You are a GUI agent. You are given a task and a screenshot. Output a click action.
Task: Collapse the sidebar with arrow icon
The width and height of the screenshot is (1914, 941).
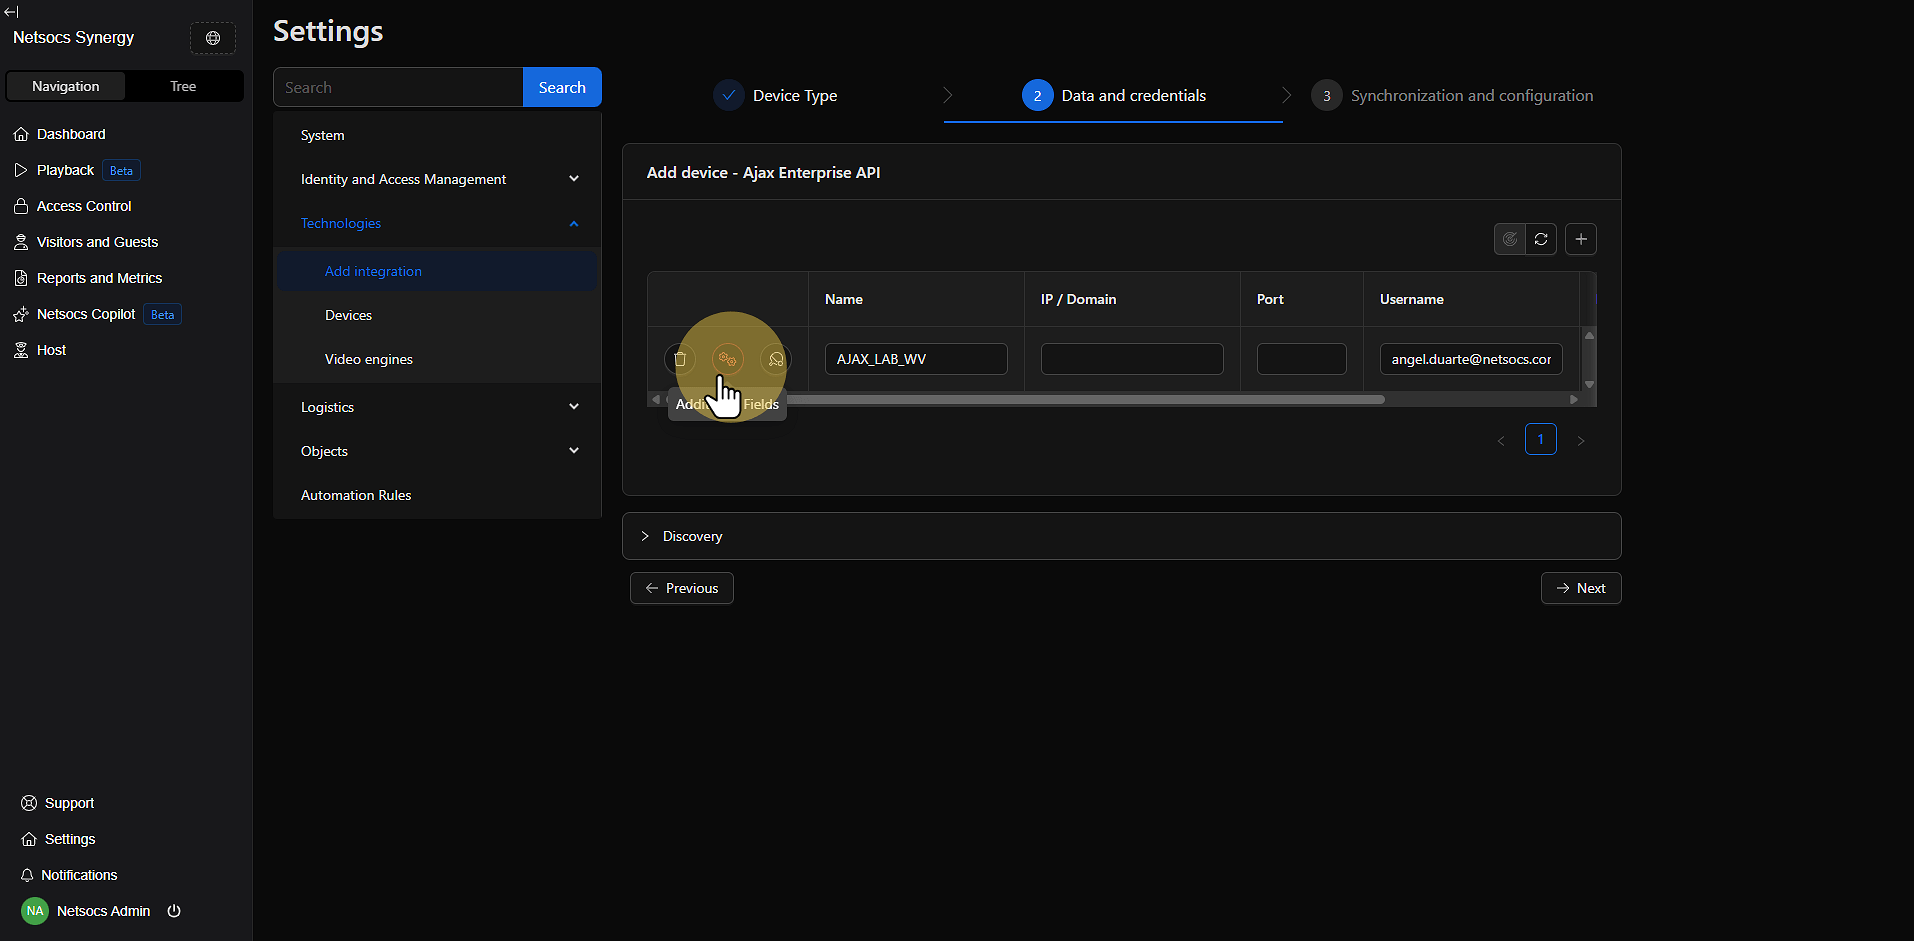11,12
